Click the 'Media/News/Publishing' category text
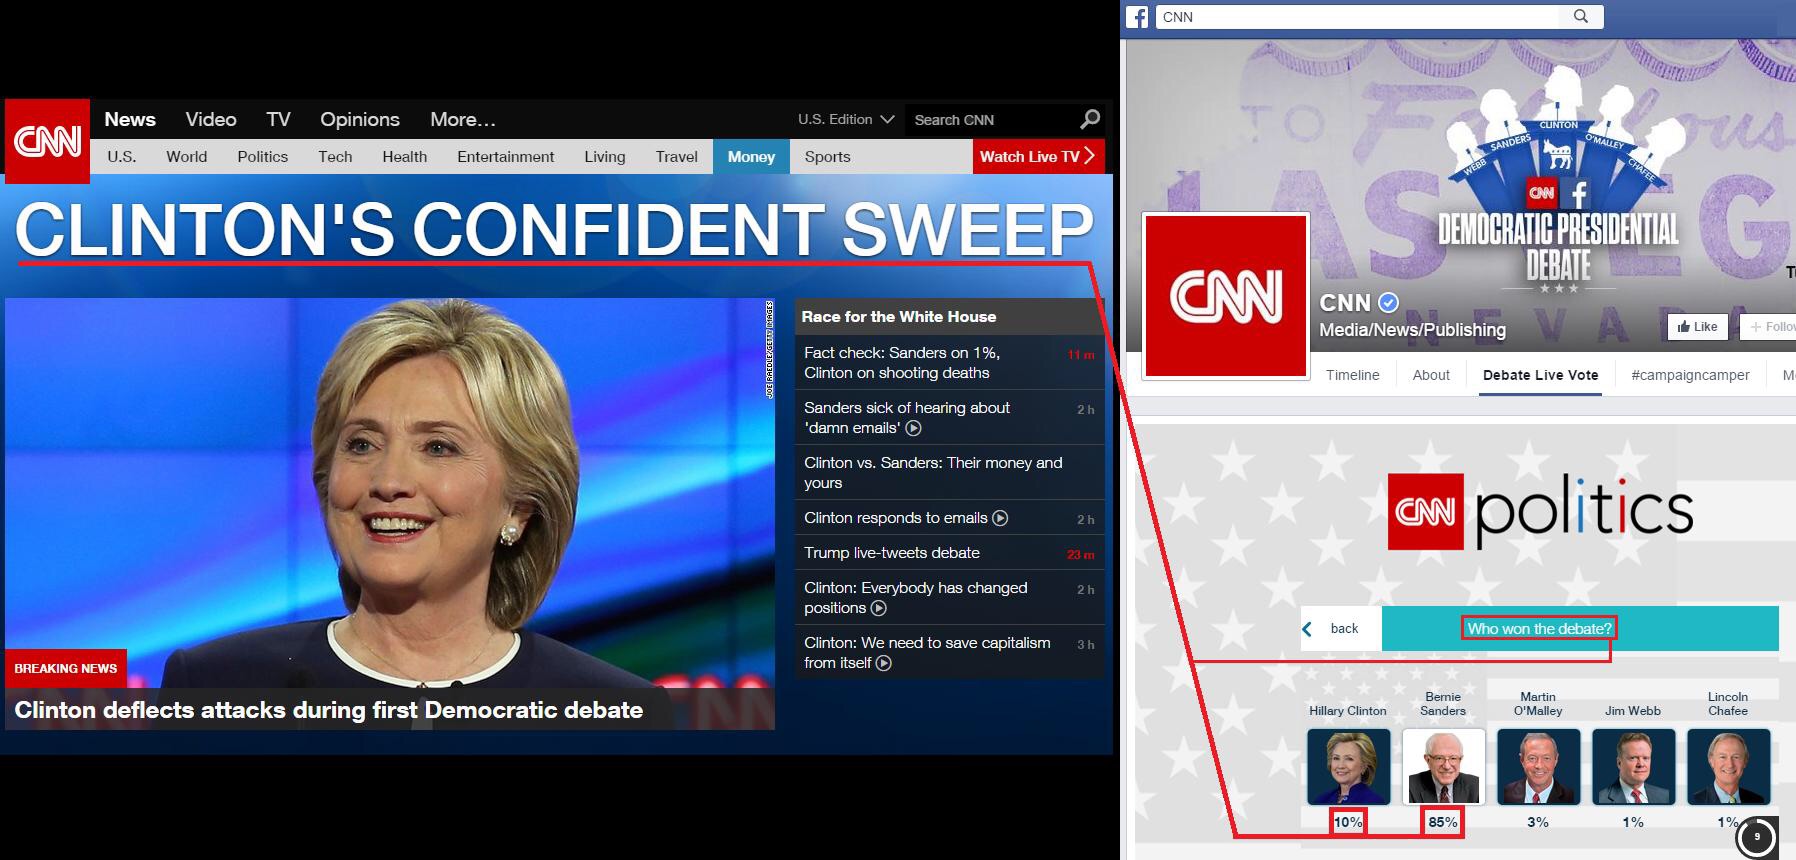1796x860 pixels. click(1412, 330)
